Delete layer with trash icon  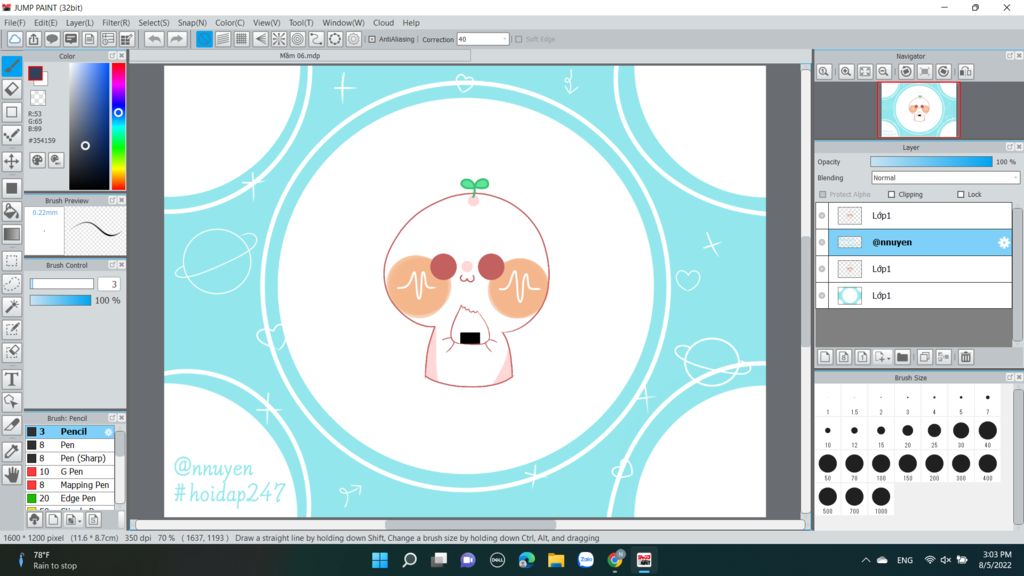click(x=966, y=357)
